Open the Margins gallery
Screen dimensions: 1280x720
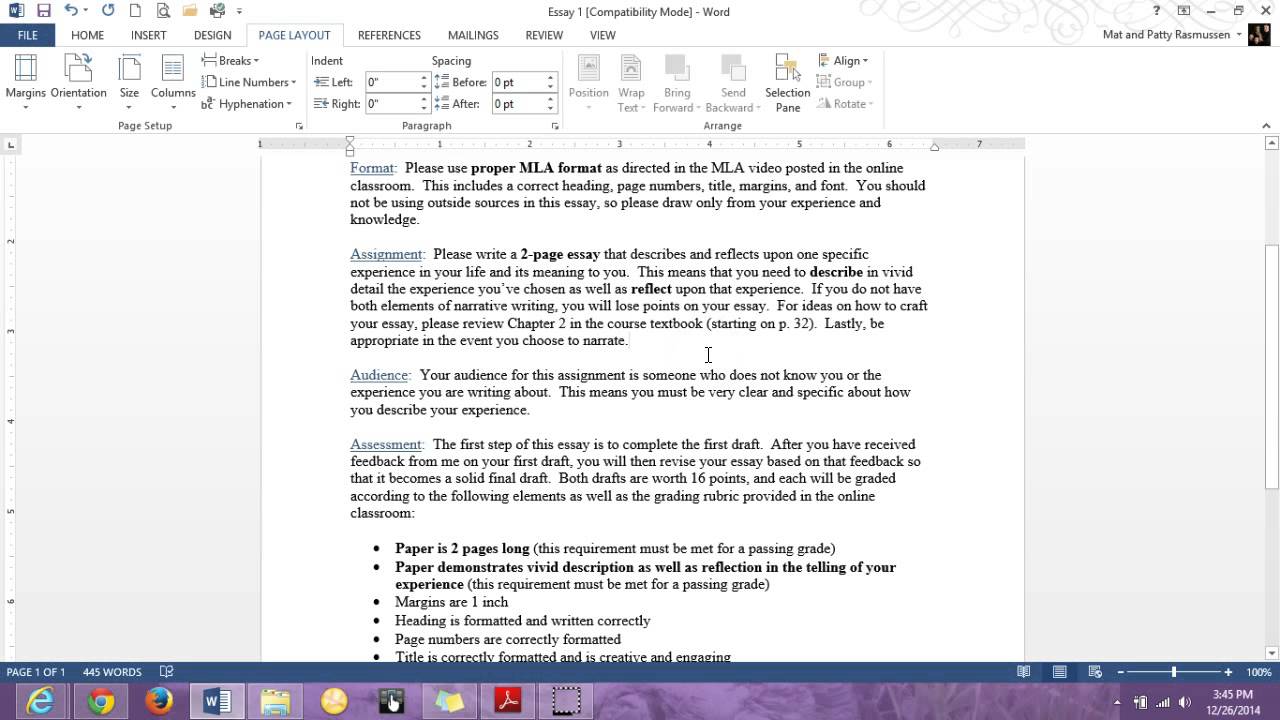tap(25, 82)
